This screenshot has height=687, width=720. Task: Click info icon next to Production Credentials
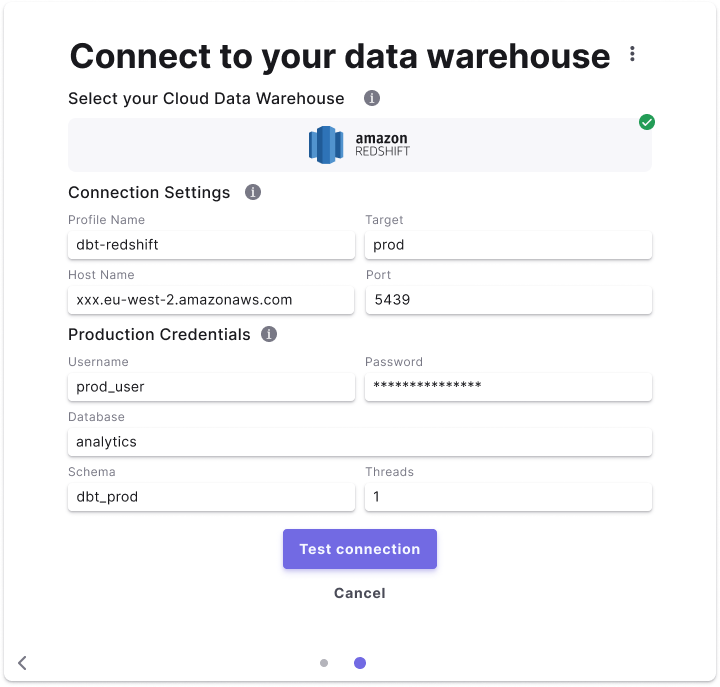(269, 334)
